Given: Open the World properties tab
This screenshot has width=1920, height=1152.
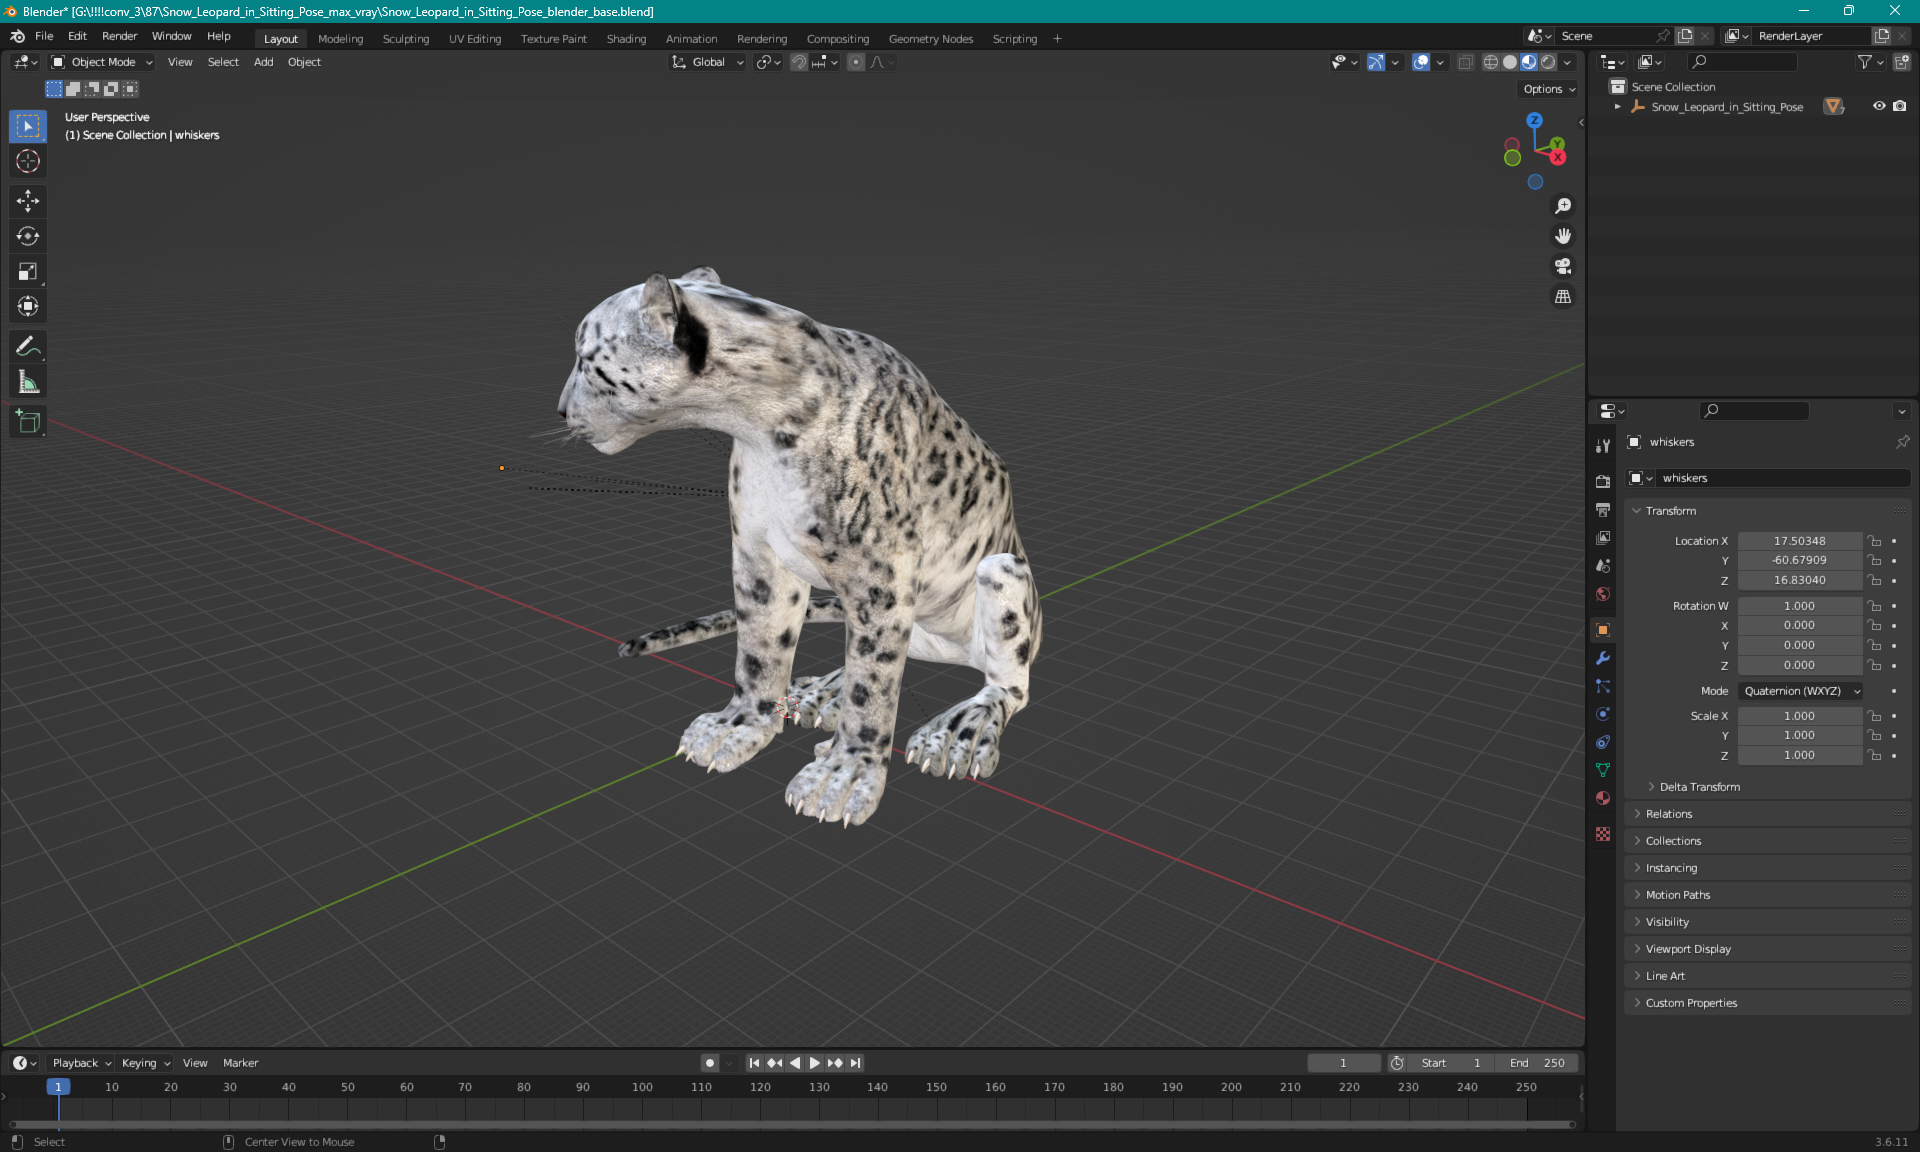Looking at the screenshot, I should pyautogui.click(x=1603, y=594).
